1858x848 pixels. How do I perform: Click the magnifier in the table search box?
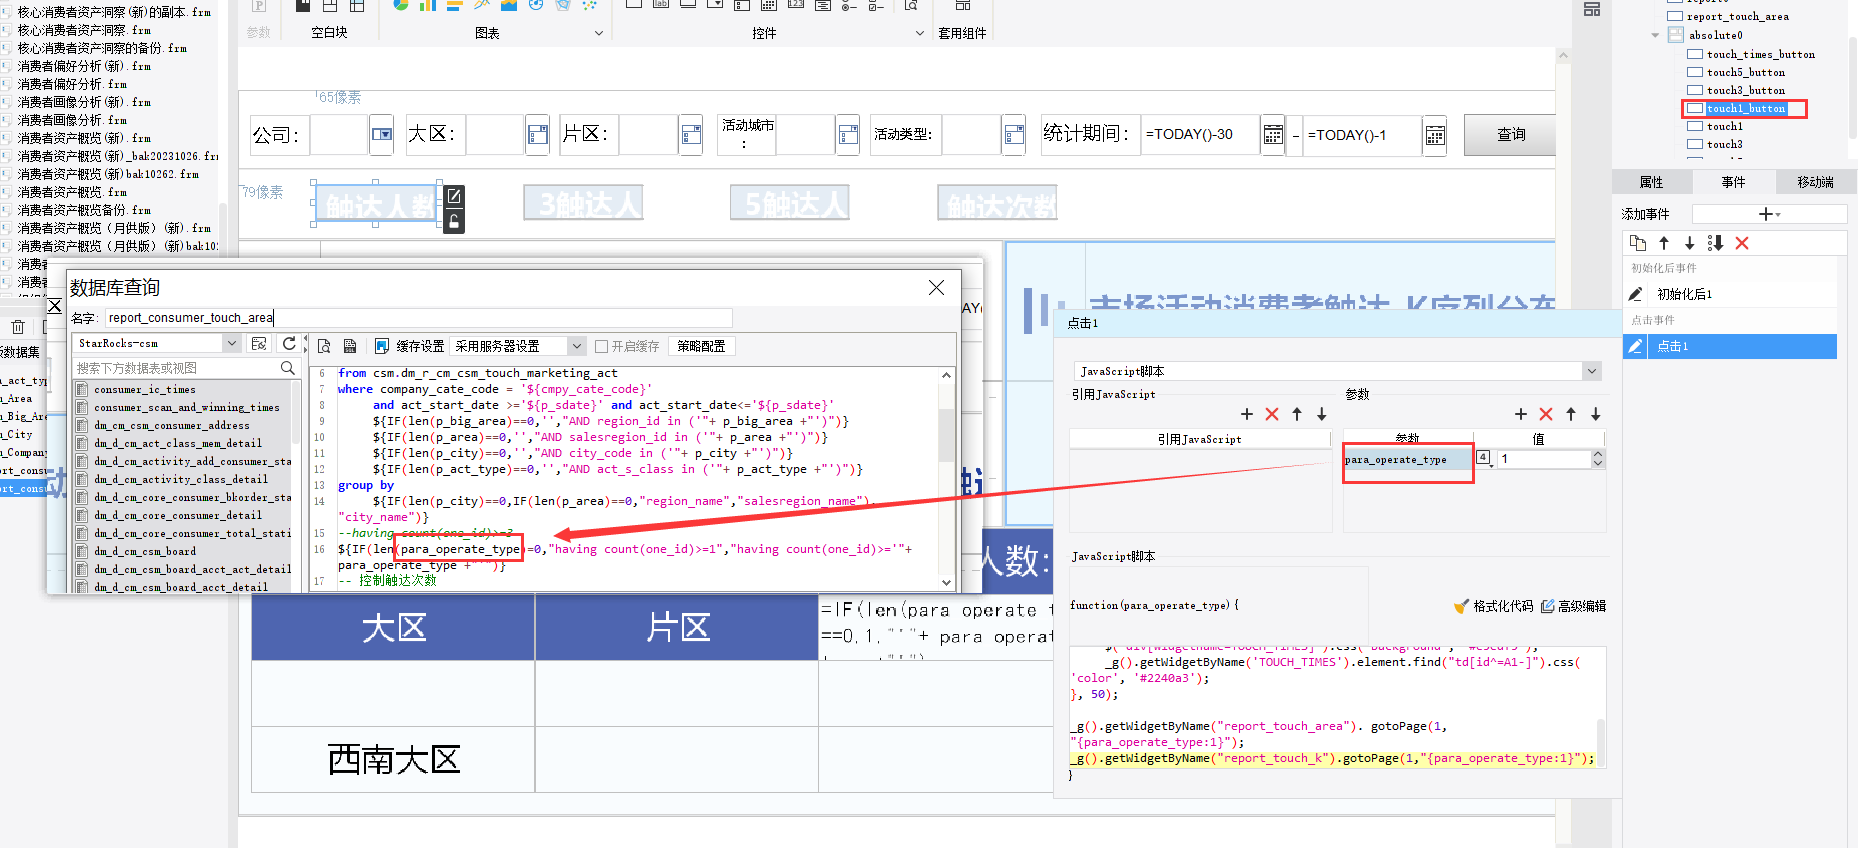288,368
